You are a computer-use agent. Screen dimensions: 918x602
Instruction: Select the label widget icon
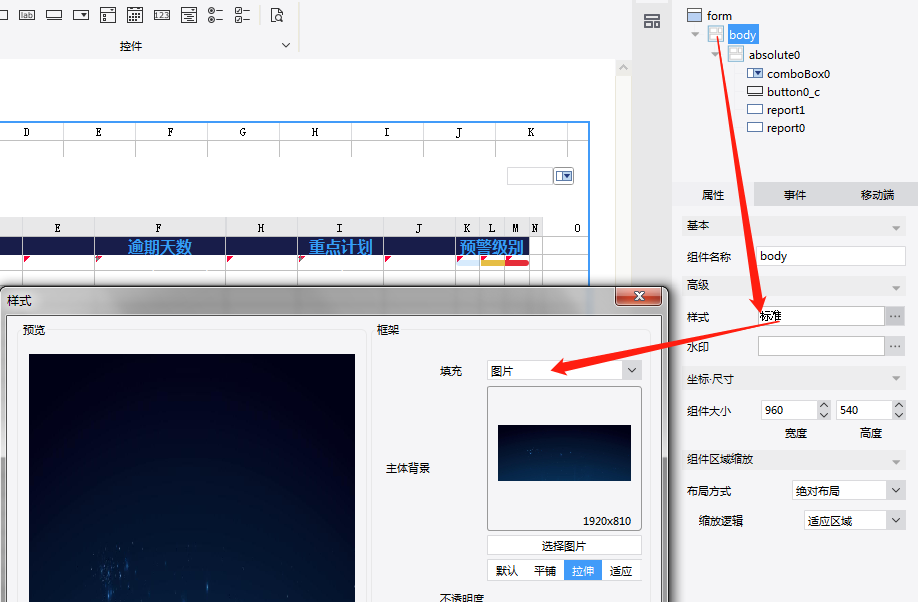(x=26, y=15)
